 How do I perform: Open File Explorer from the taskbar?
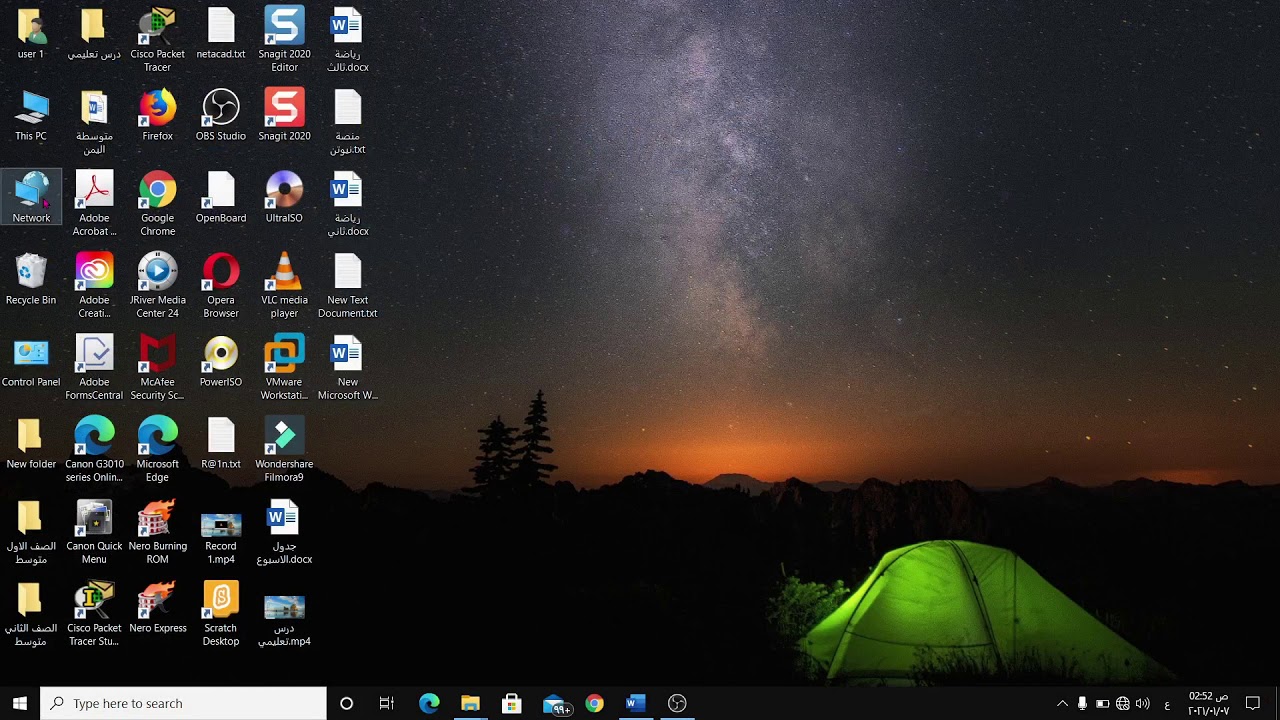(470, 703)
